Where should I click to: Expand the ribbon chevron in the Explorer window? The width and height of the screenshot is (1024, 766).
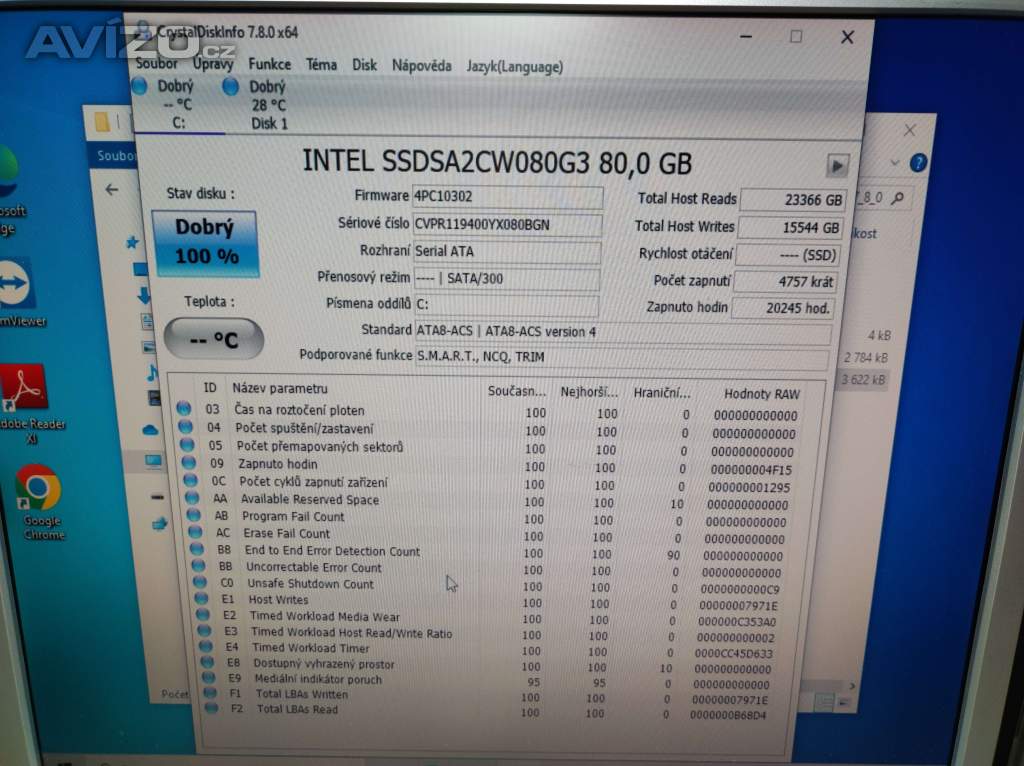click(895, 163)
